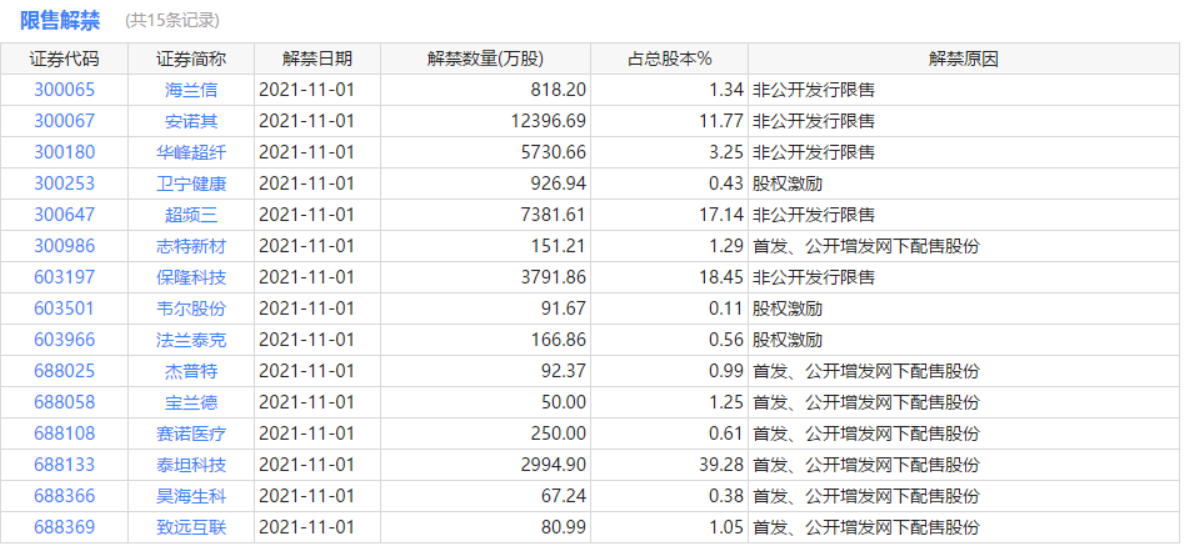The image size is (1185, 548).
Task: Click the 解禁数量(万股) column header
Action: [x=485, y=59]
